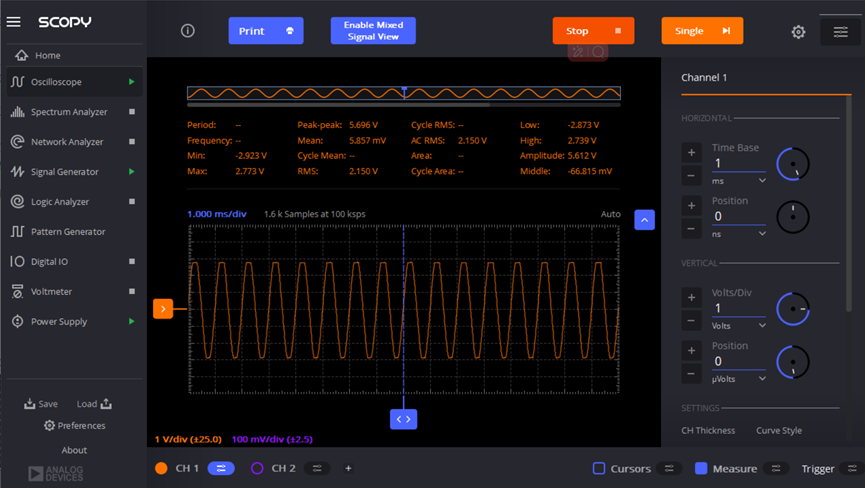Enable the Cursors checkbox
The height and width of the screenshot is (488, 865).
click(599, 468)
